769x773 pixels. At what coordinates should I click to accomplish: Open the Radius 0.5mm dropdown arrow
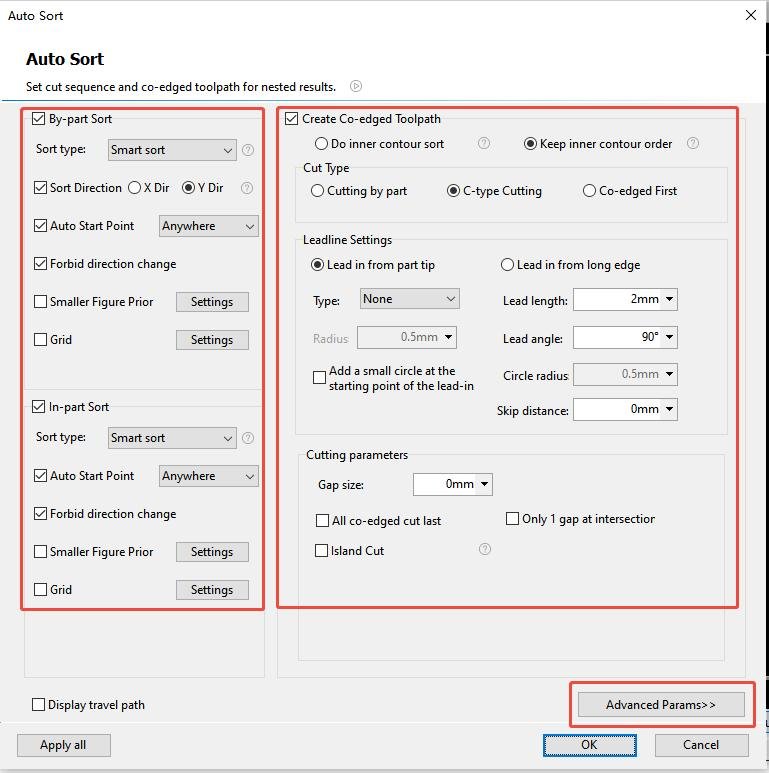click(448, 337)
